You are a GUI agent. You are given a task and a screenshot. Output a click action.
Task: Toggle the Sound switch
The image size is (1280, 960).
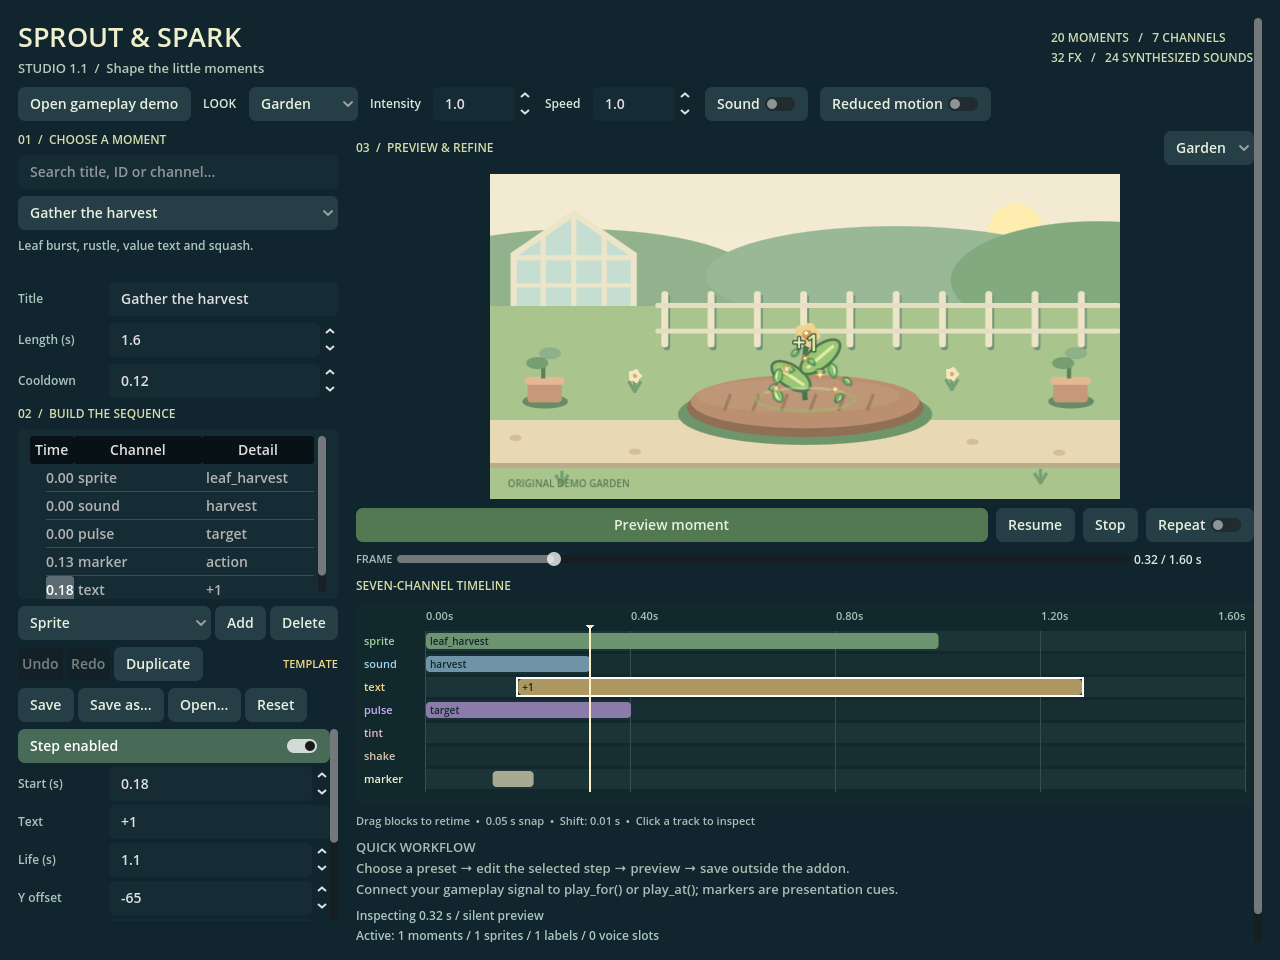click(x=756, y=104)
